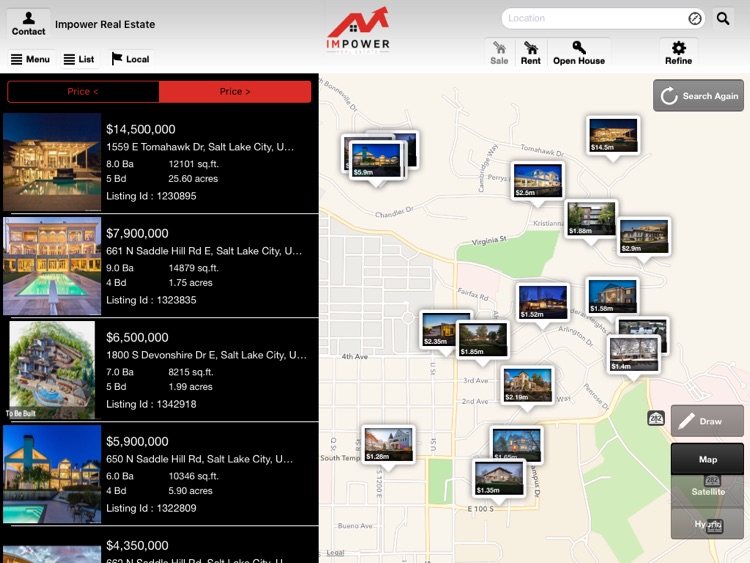Screen dimensions: 750x563
Task: Switch map type to Hybrid
Action: pyautogui.click(x=707, y=524)
